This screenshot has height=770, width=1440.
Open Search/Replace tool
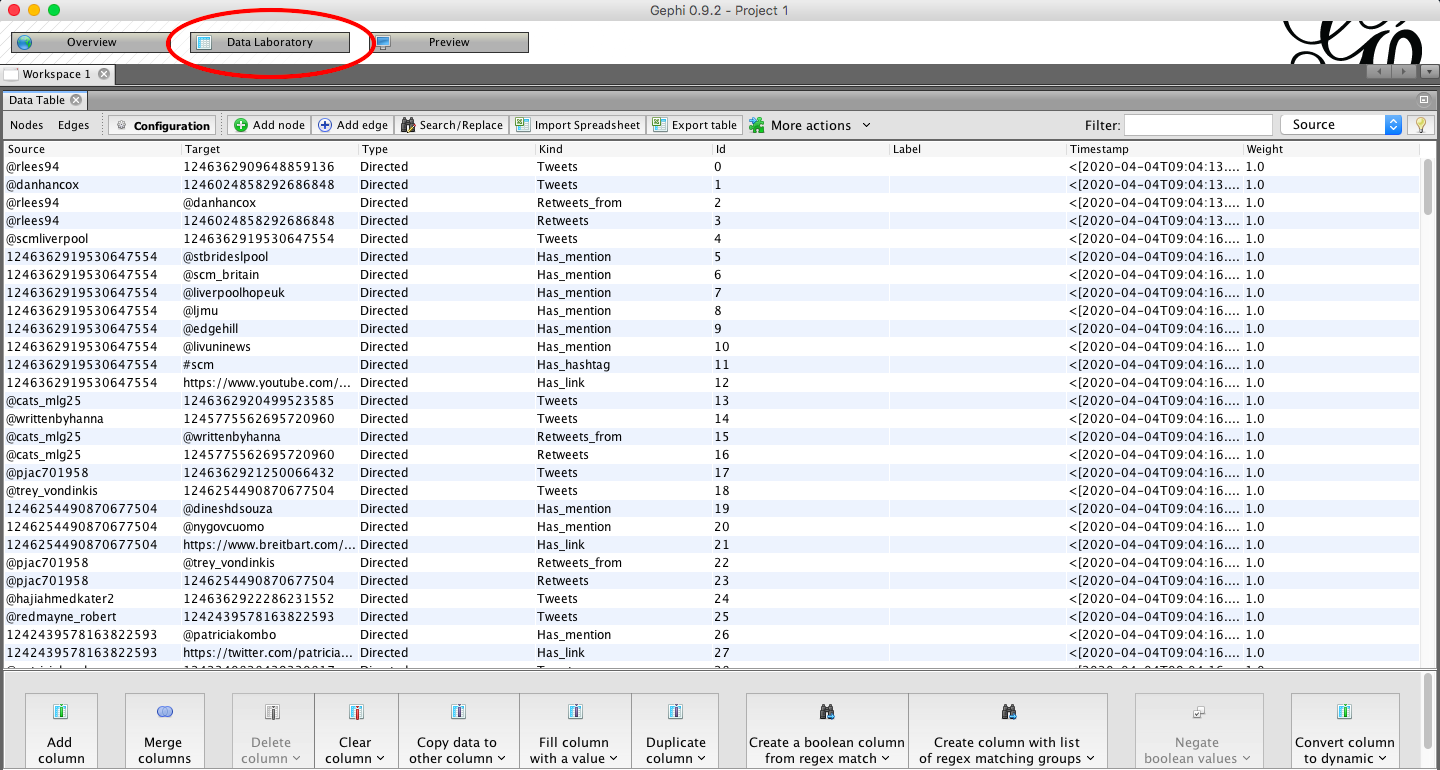click(x=451, y=125)
